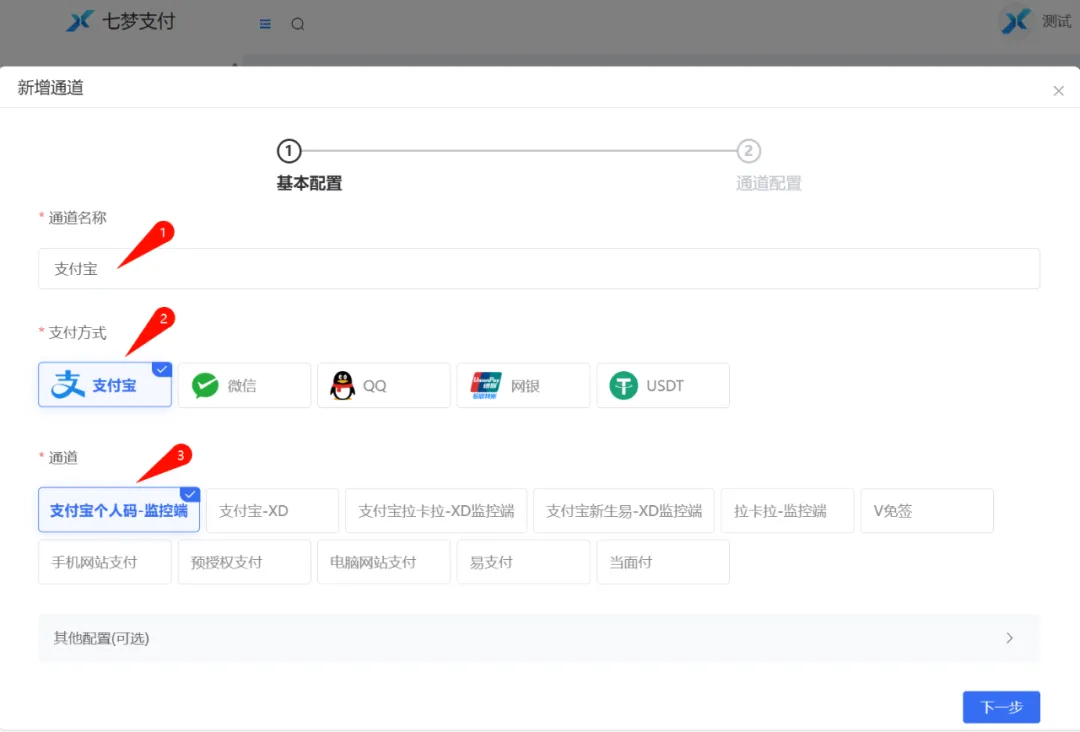The width and height of the screenshot is (1080, 732).
Task: Select 支付宝 payment method
Action: pos(105,385)
